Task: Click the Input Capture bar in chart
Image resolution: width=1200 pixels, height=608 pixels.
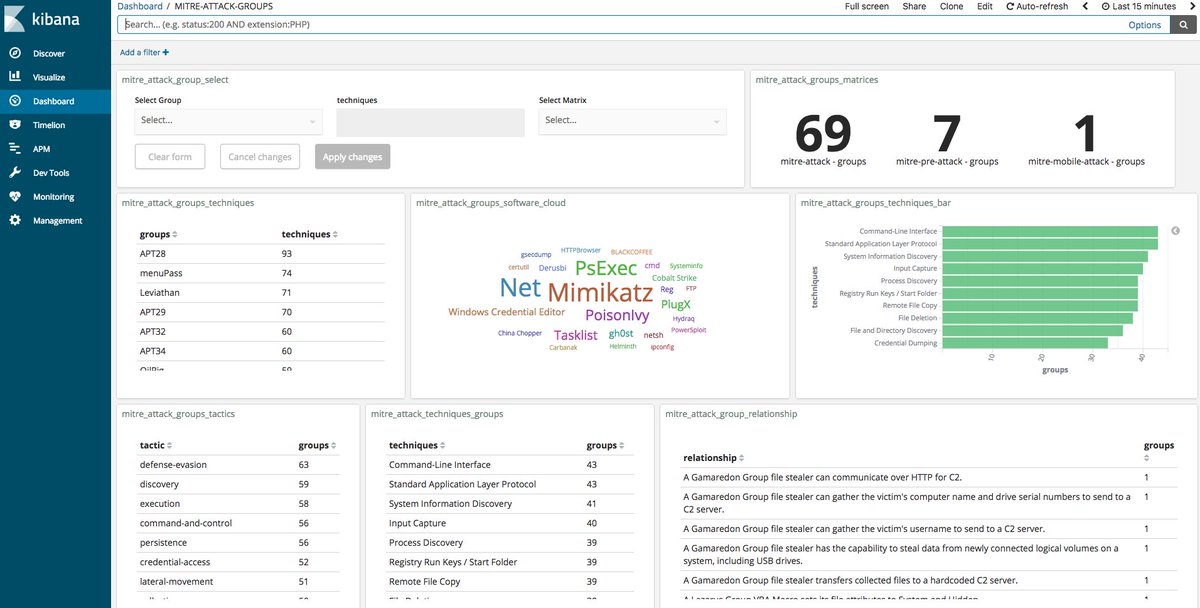Action: coord(1042,268)
